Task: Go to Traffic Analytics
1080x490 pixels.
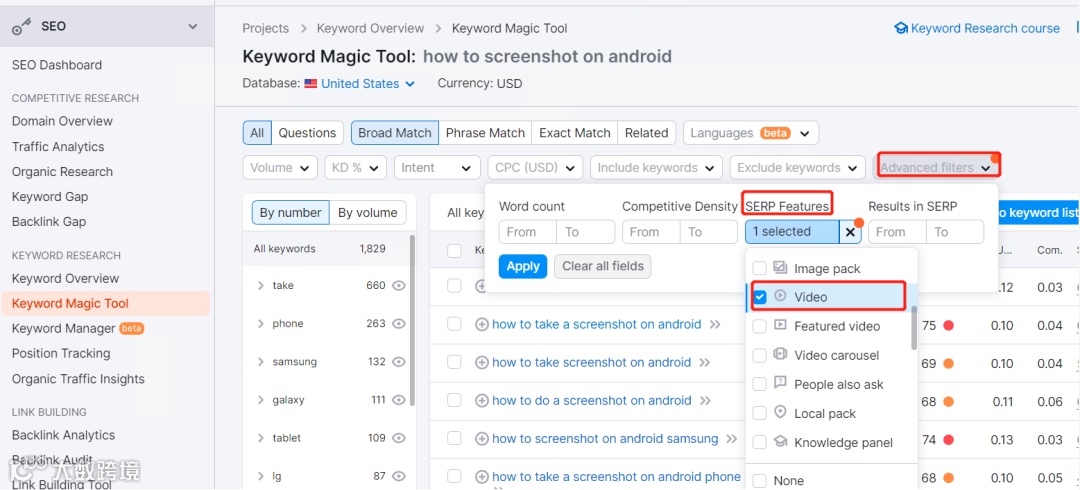Action: pyautogui.click(x=58, y=147)
